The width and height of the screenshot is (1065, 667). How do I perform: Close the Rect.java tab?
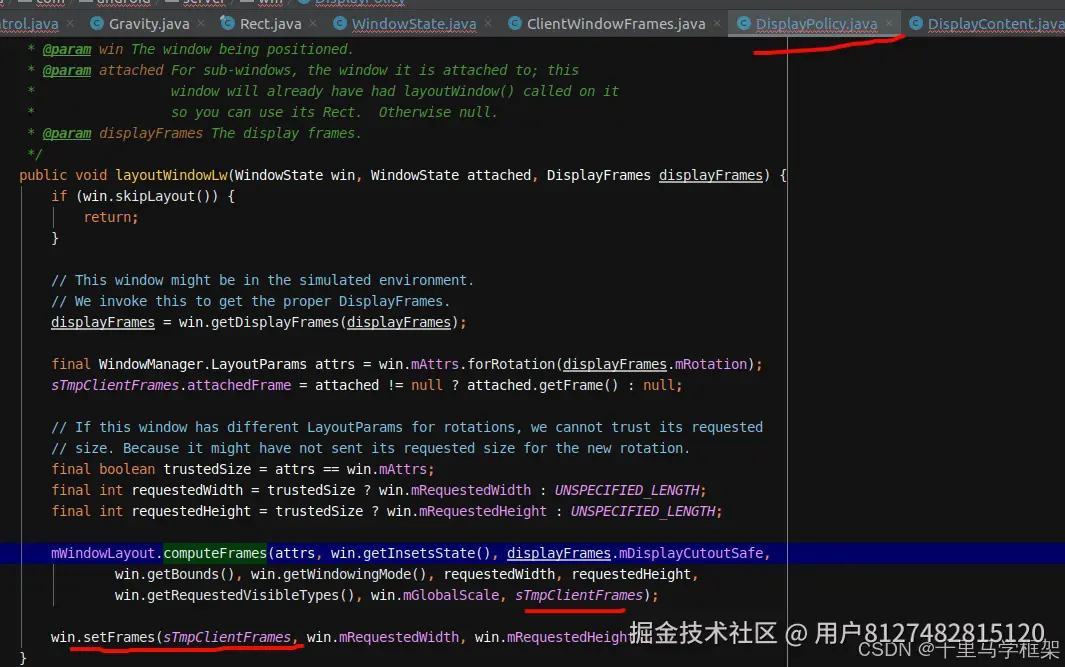tap(313, 24)
